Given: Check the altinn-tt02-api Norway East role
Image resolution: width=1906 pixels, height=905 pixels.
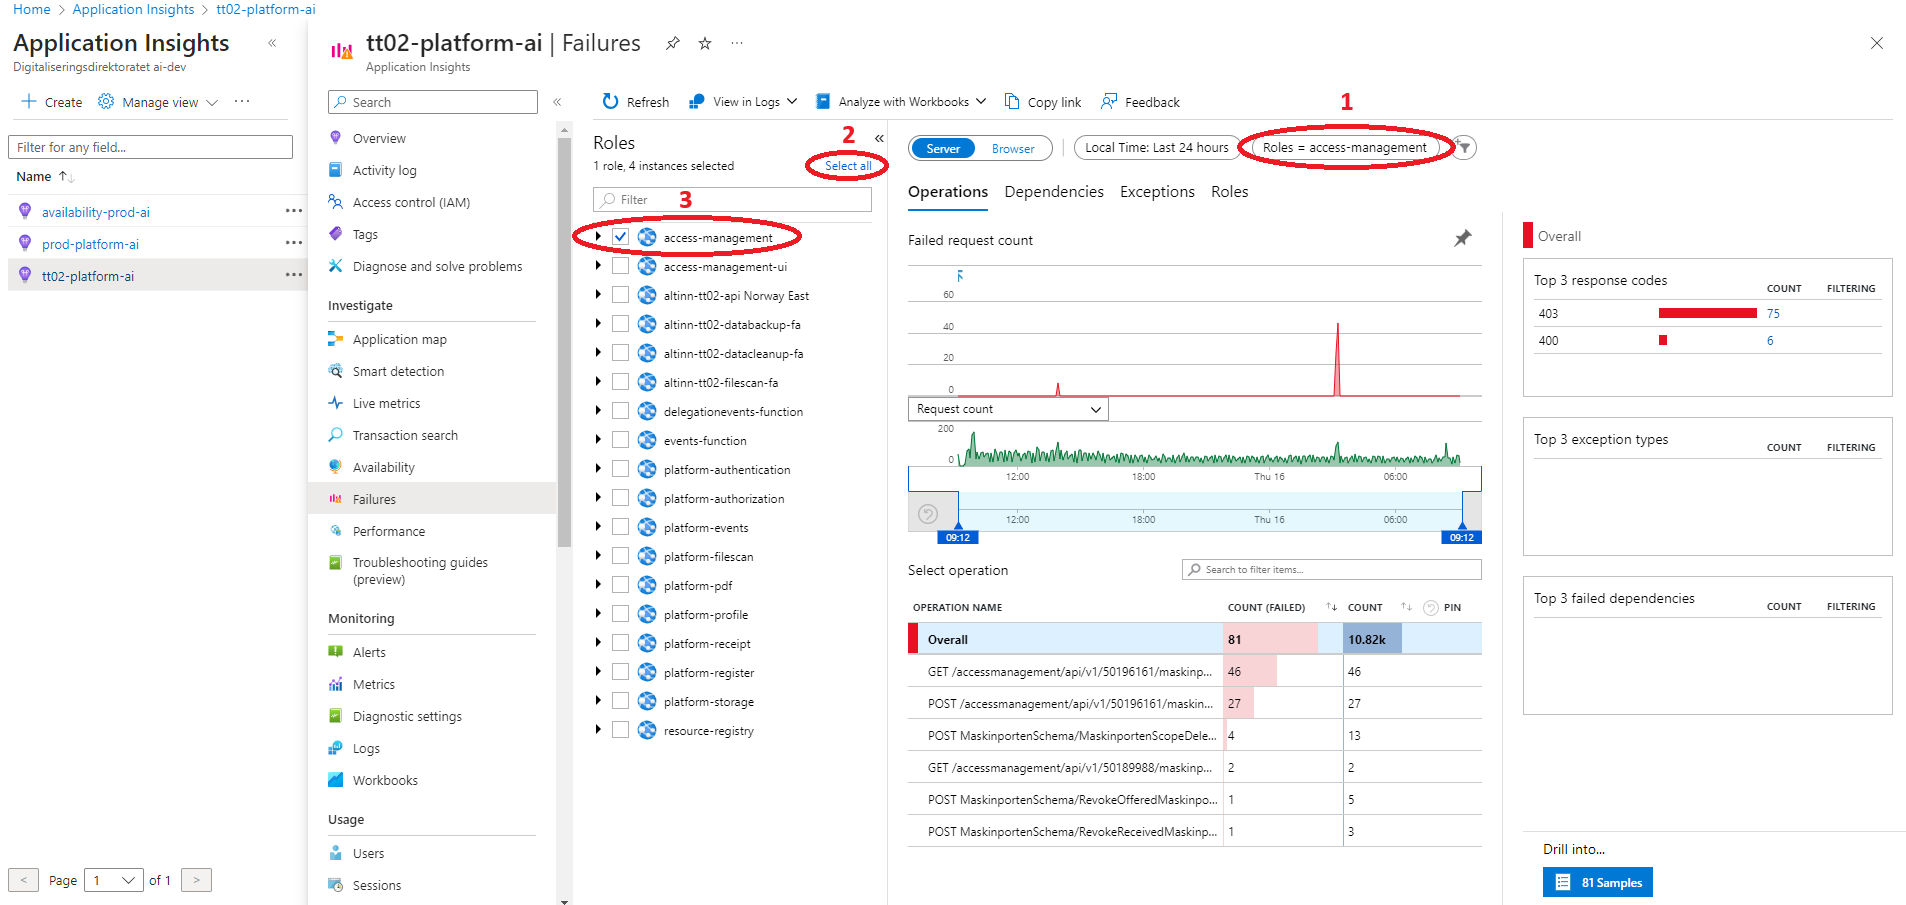Looking at the screenshot, I should pos(621,295).
